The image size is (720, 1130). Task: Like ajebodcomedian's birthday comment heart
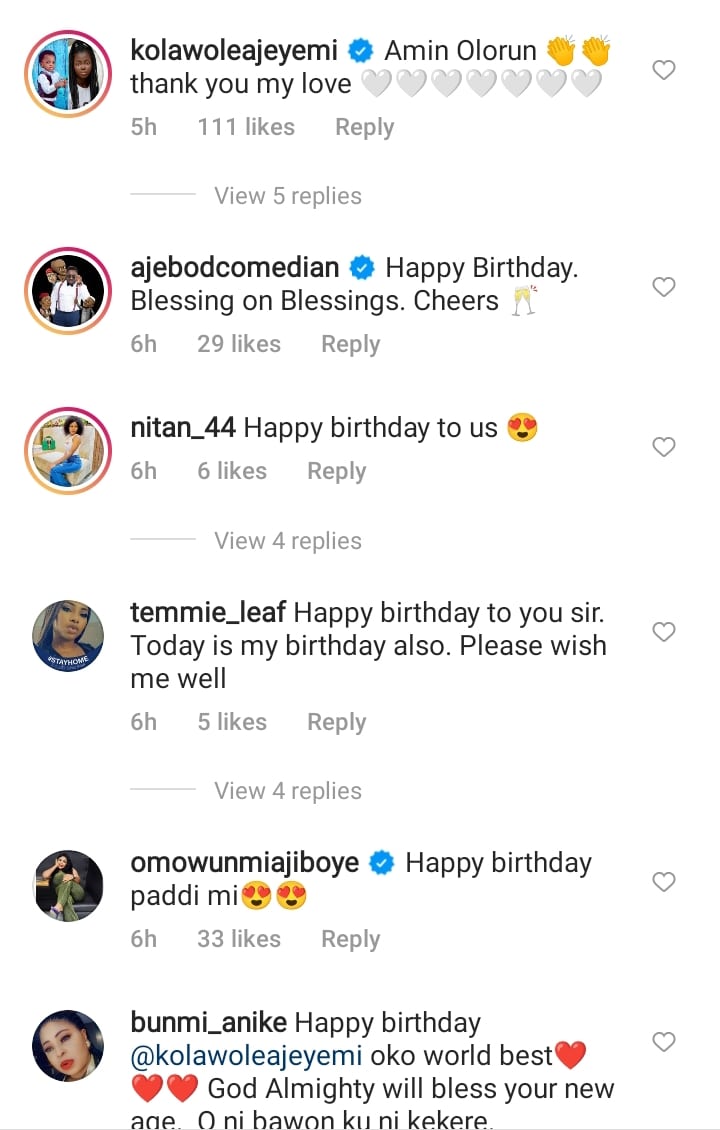[x=663, y=287]
